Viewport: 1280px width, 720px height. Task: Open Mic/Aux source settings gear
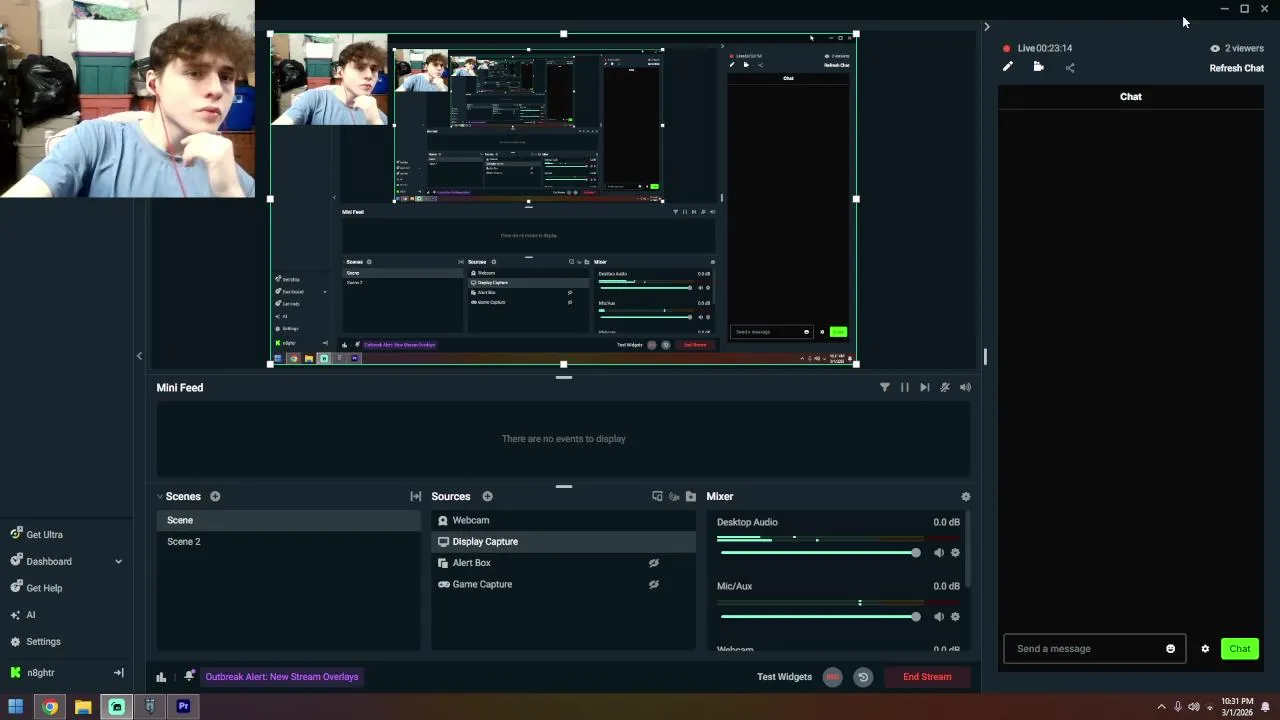[955, 616]
